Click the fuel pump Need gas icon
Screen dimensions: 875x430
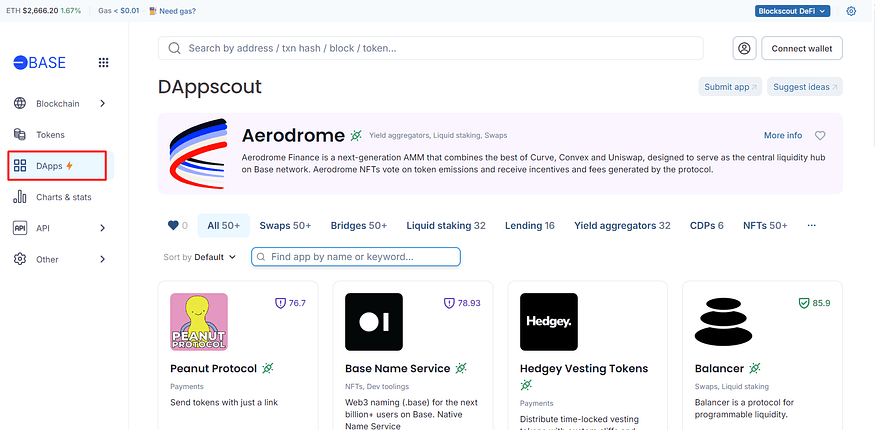pyautogui.click(x=153, y=11)
